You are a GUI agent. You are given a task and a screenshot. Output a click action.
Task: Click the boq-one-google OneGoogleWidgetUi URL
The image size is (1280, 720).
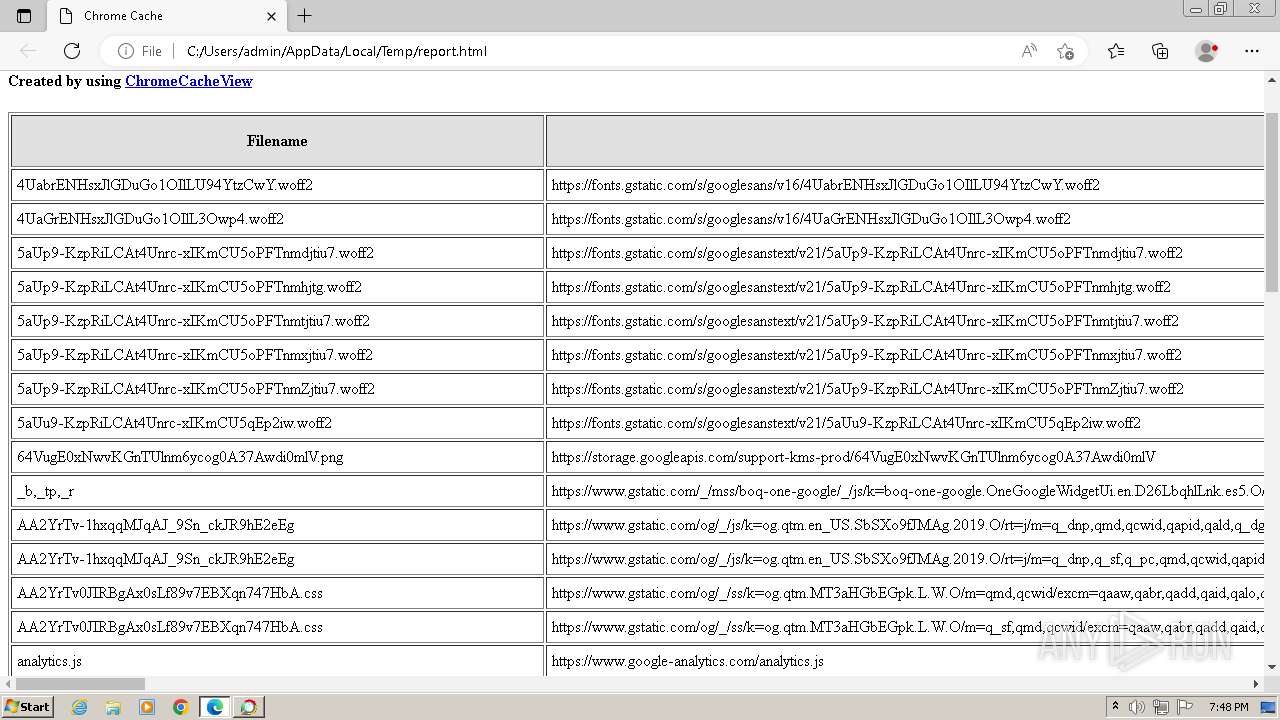908,491
